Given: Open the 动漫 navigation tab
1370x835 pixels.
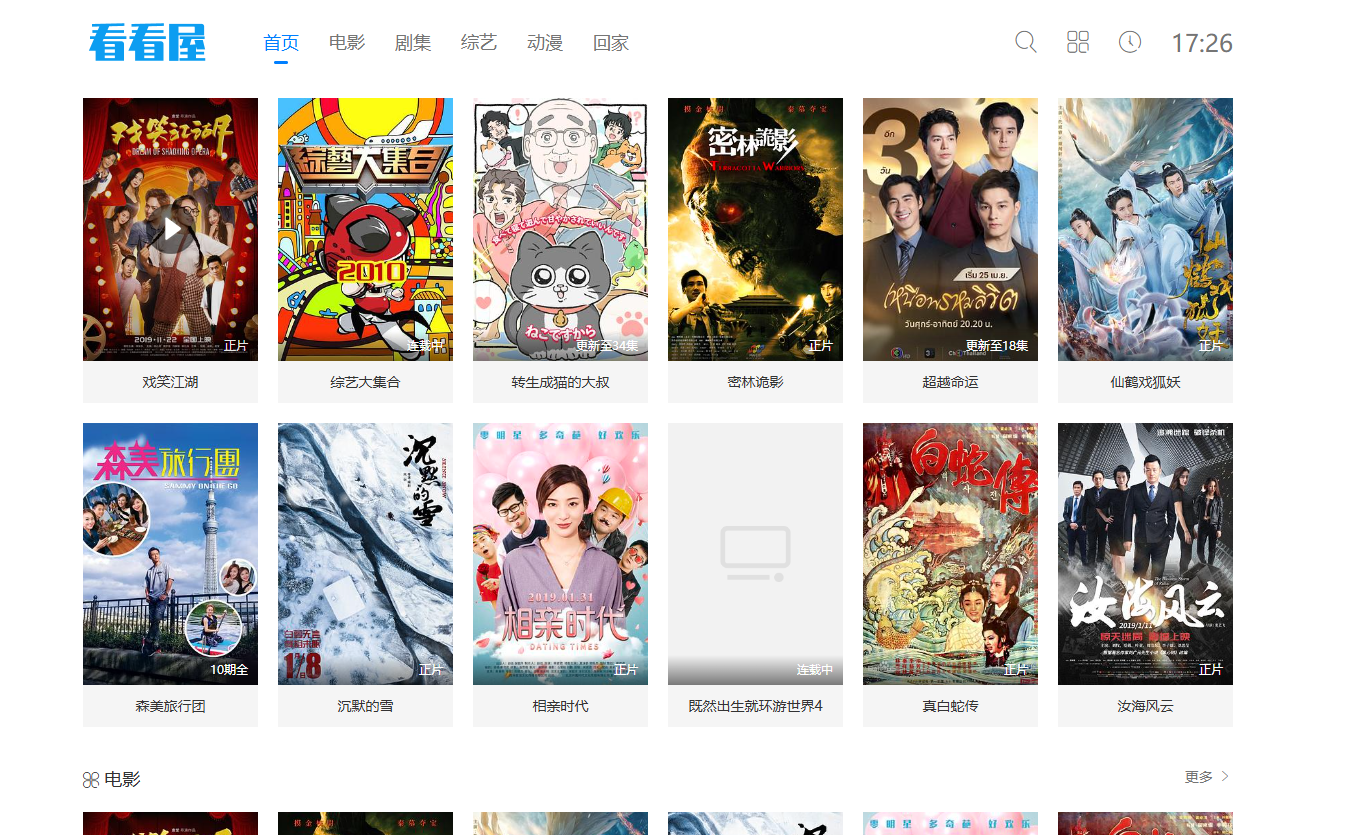Looking at the screenshot, I should (x=545, y=43).
